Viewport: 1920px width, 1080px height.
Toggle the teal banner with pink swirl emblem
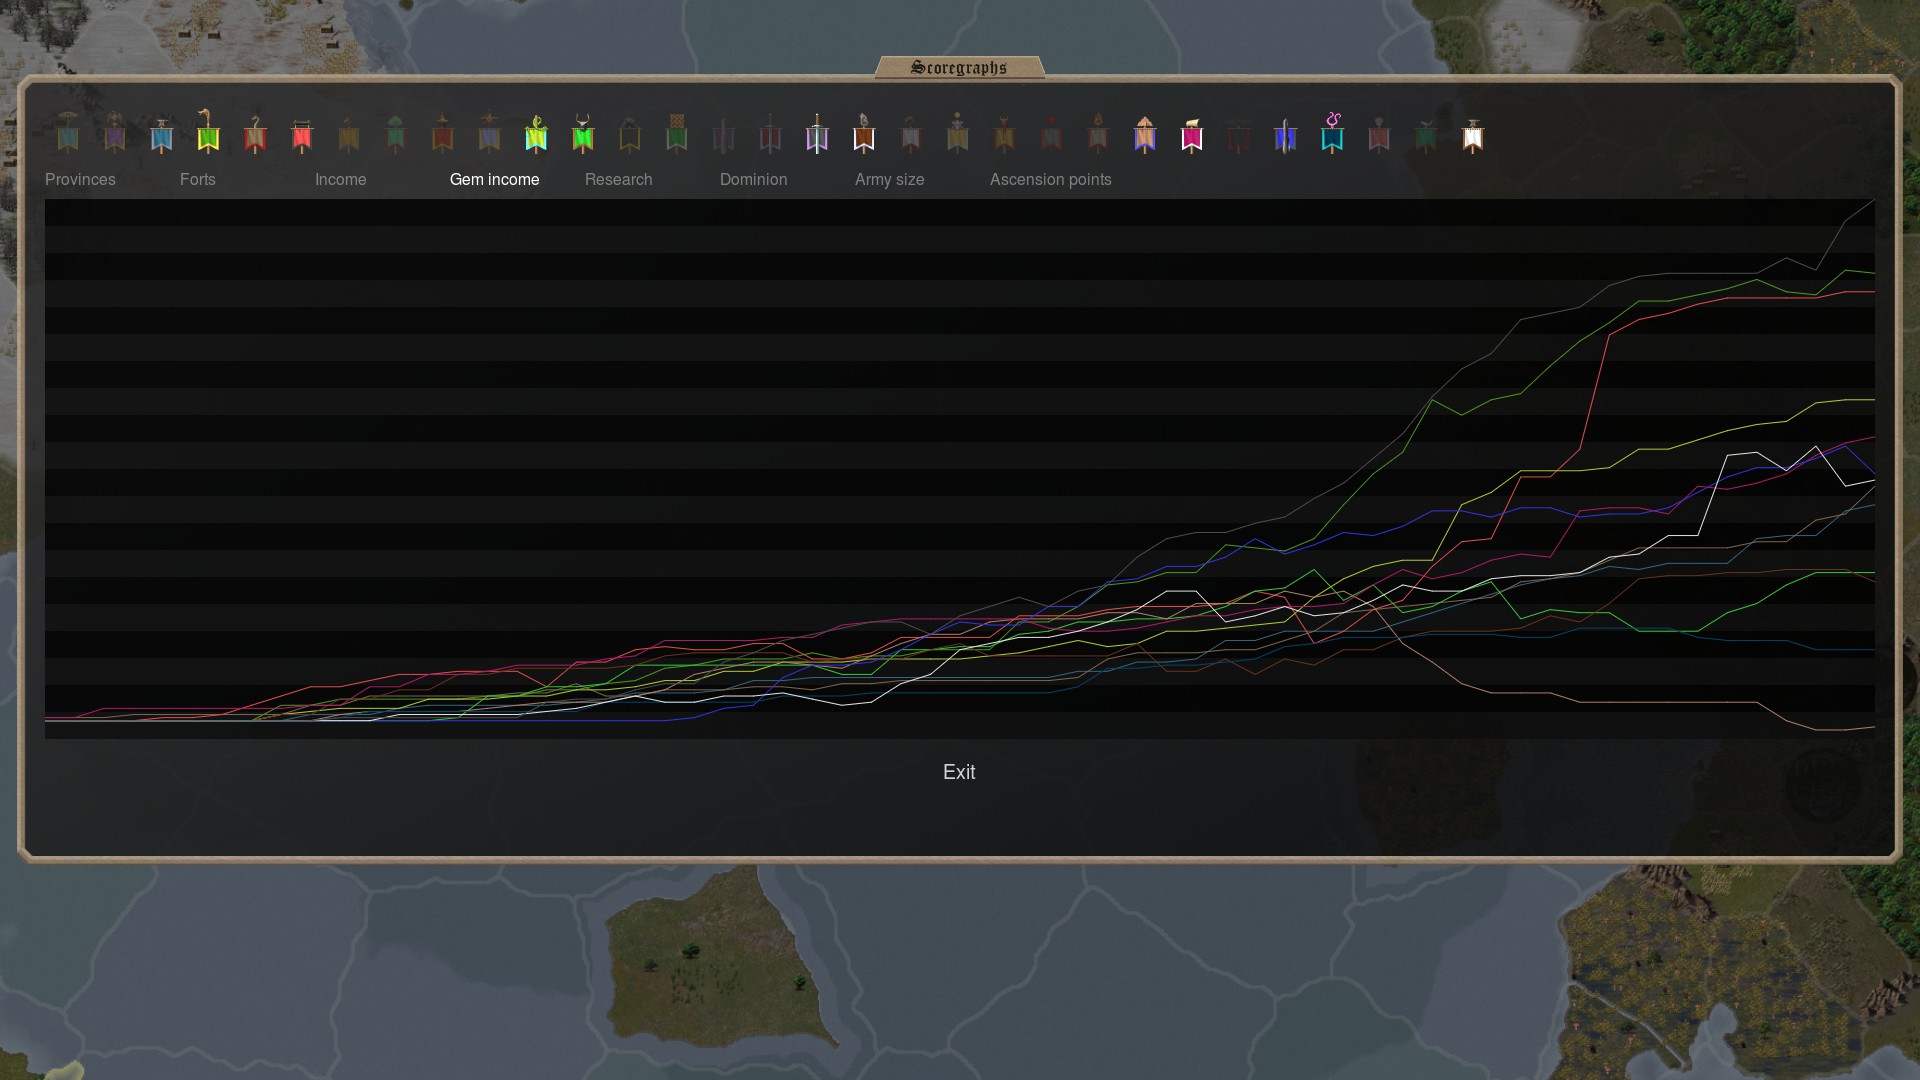1332,132
